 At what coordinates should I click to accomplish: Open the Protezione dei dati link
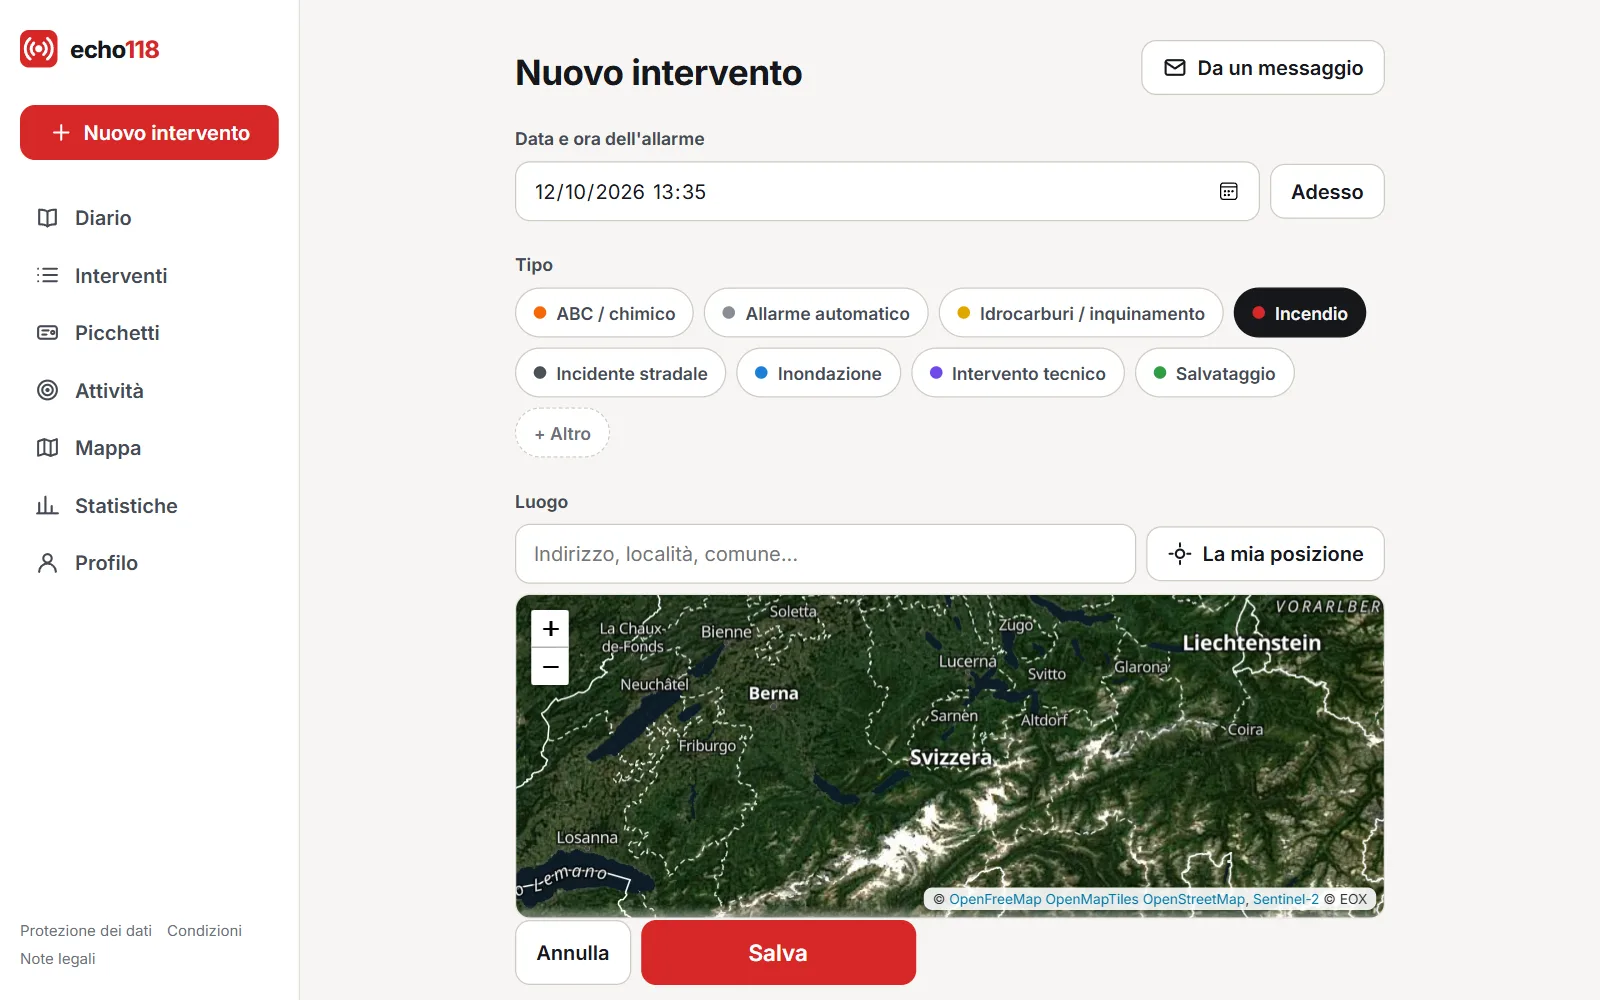86,930
